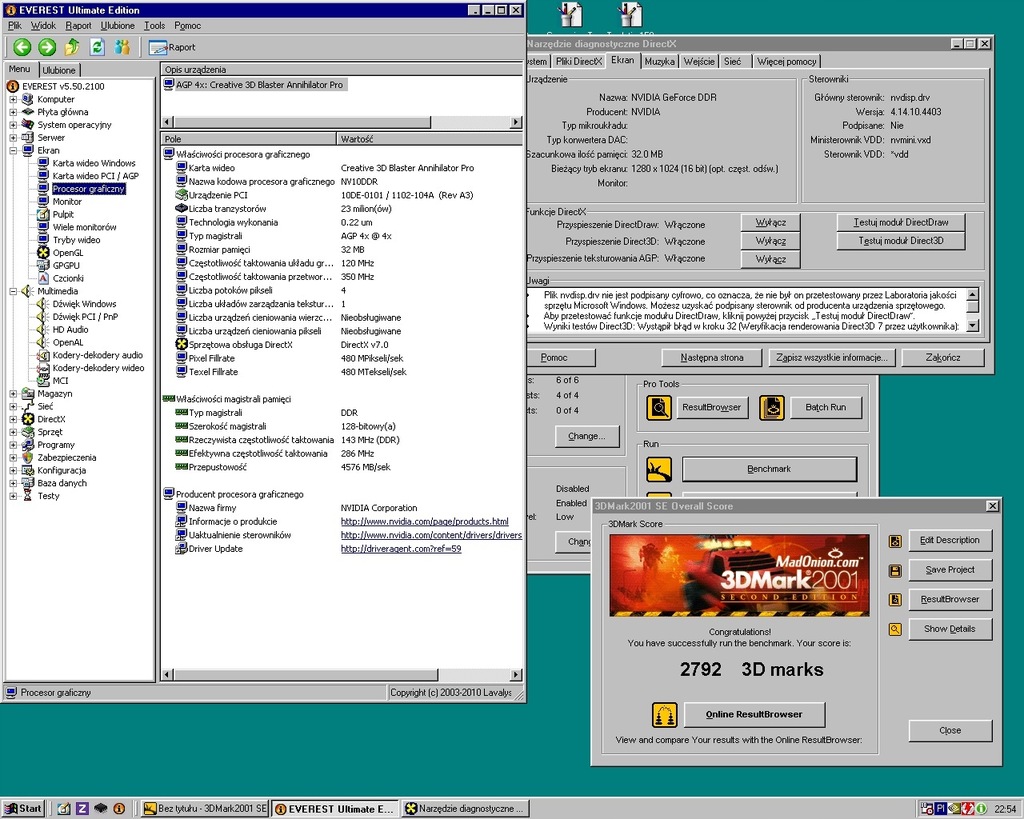1024x819 pixels.
Task: Open the Tools menu in EVEREST
Action: (154, 25)
